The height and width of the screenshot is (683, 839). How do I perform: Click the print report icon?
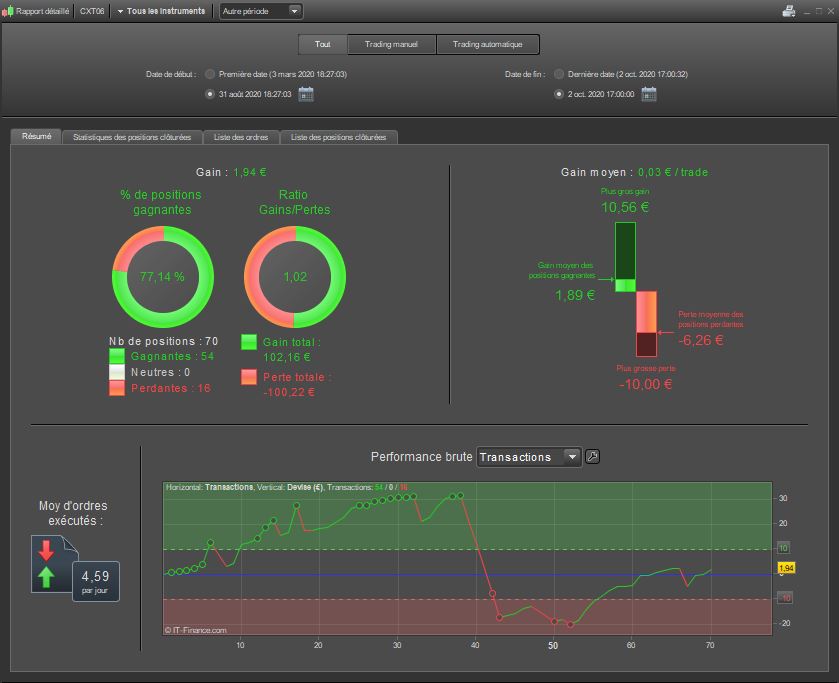[x=789, y=11]
